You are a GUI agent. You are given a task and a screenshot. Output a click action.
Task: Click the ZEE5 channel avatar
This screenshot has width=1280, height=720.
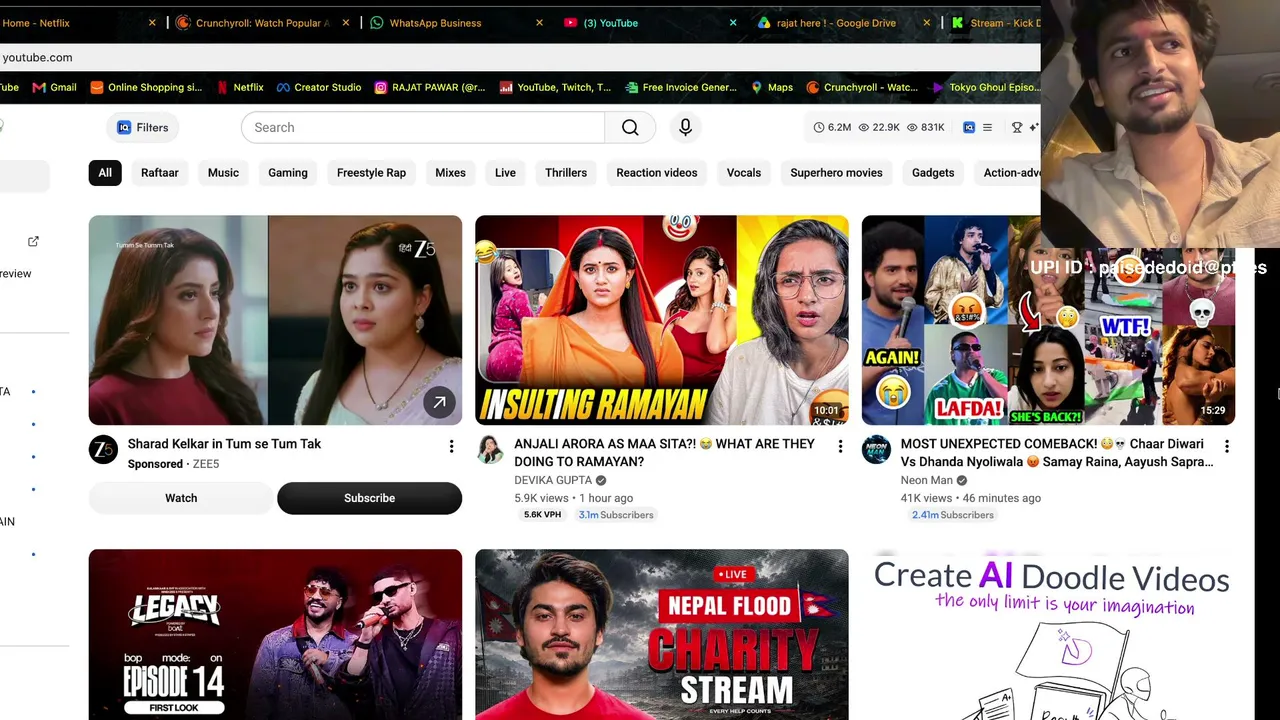click(x=103, y=450)
